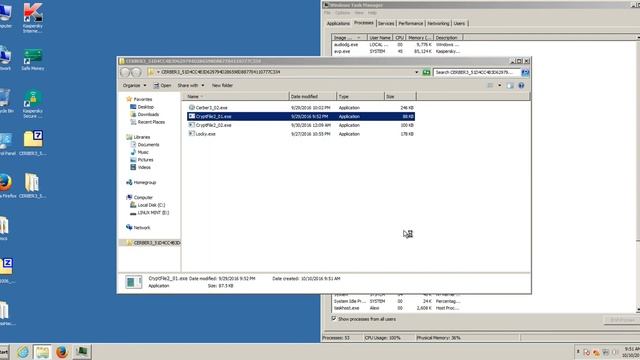Select Homegroup in the navigation pane

[141, 182]
